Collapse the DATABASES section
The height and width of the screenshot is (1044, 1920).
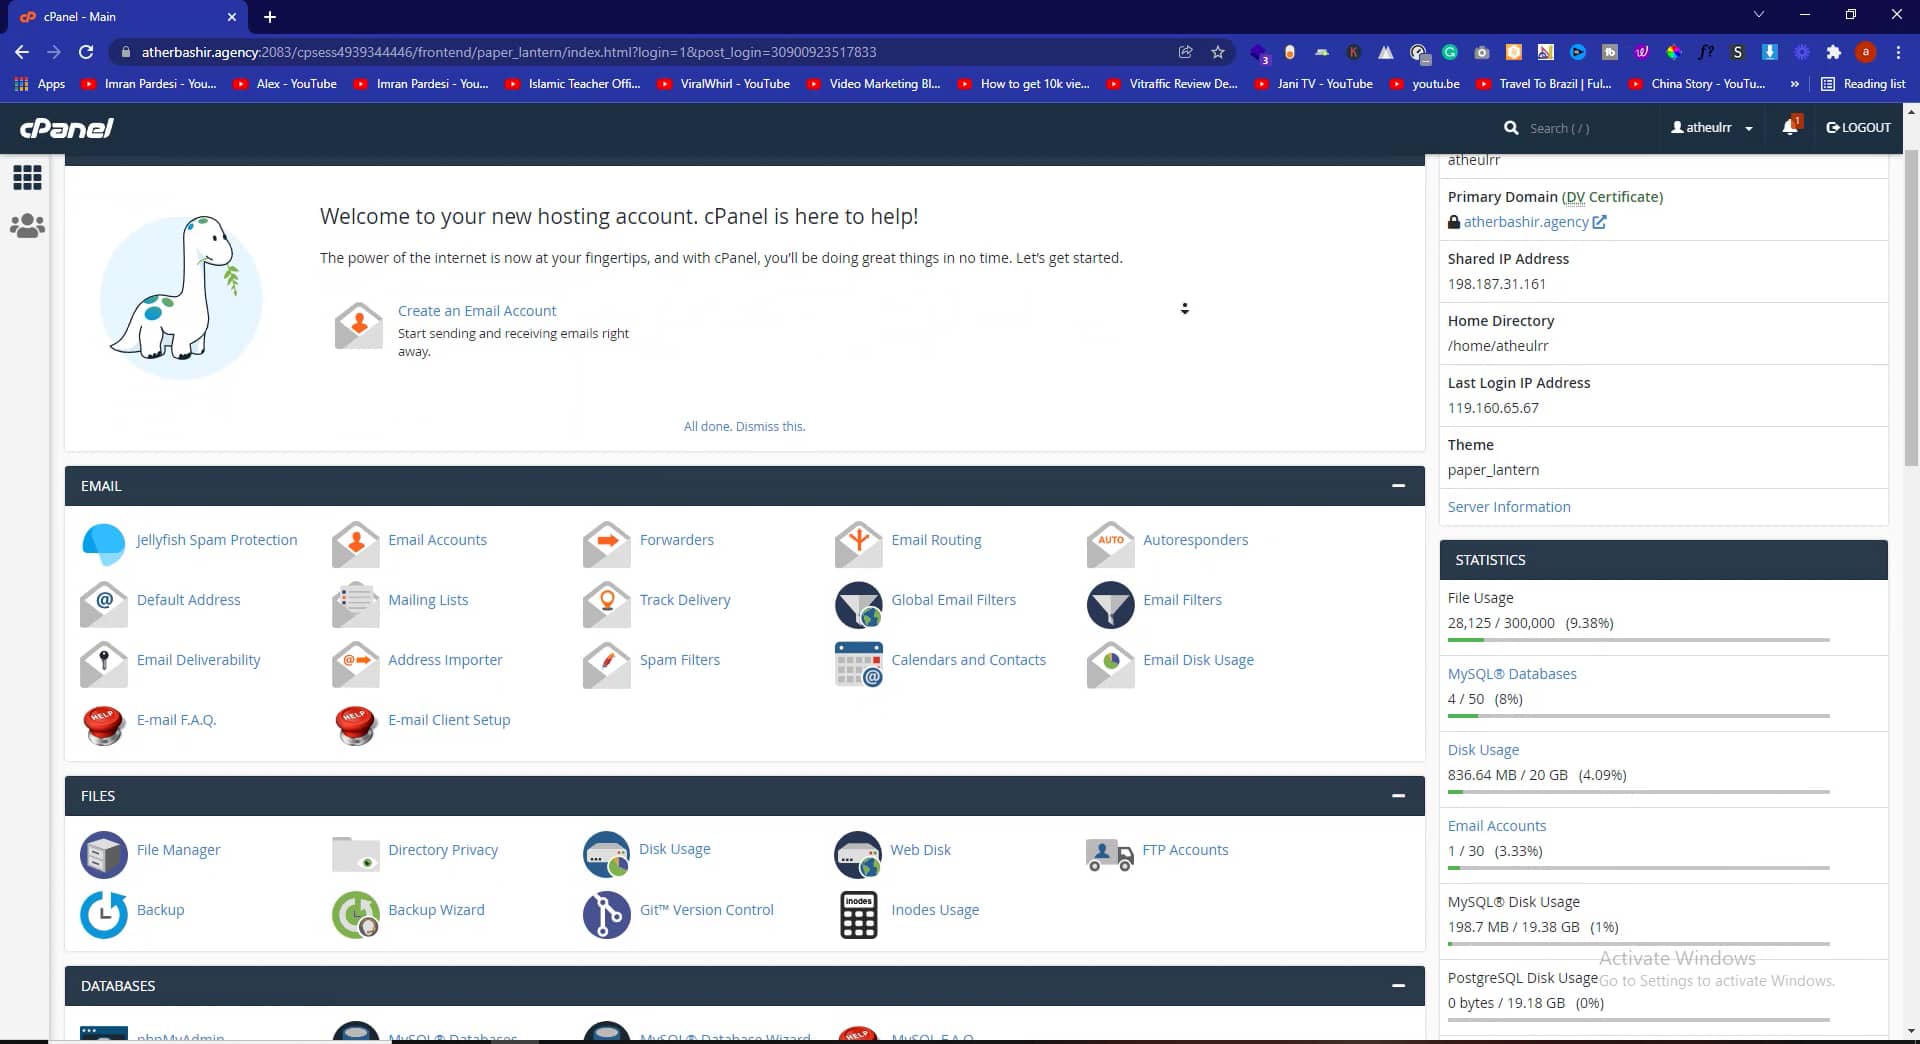click(x=1398, y=986)
